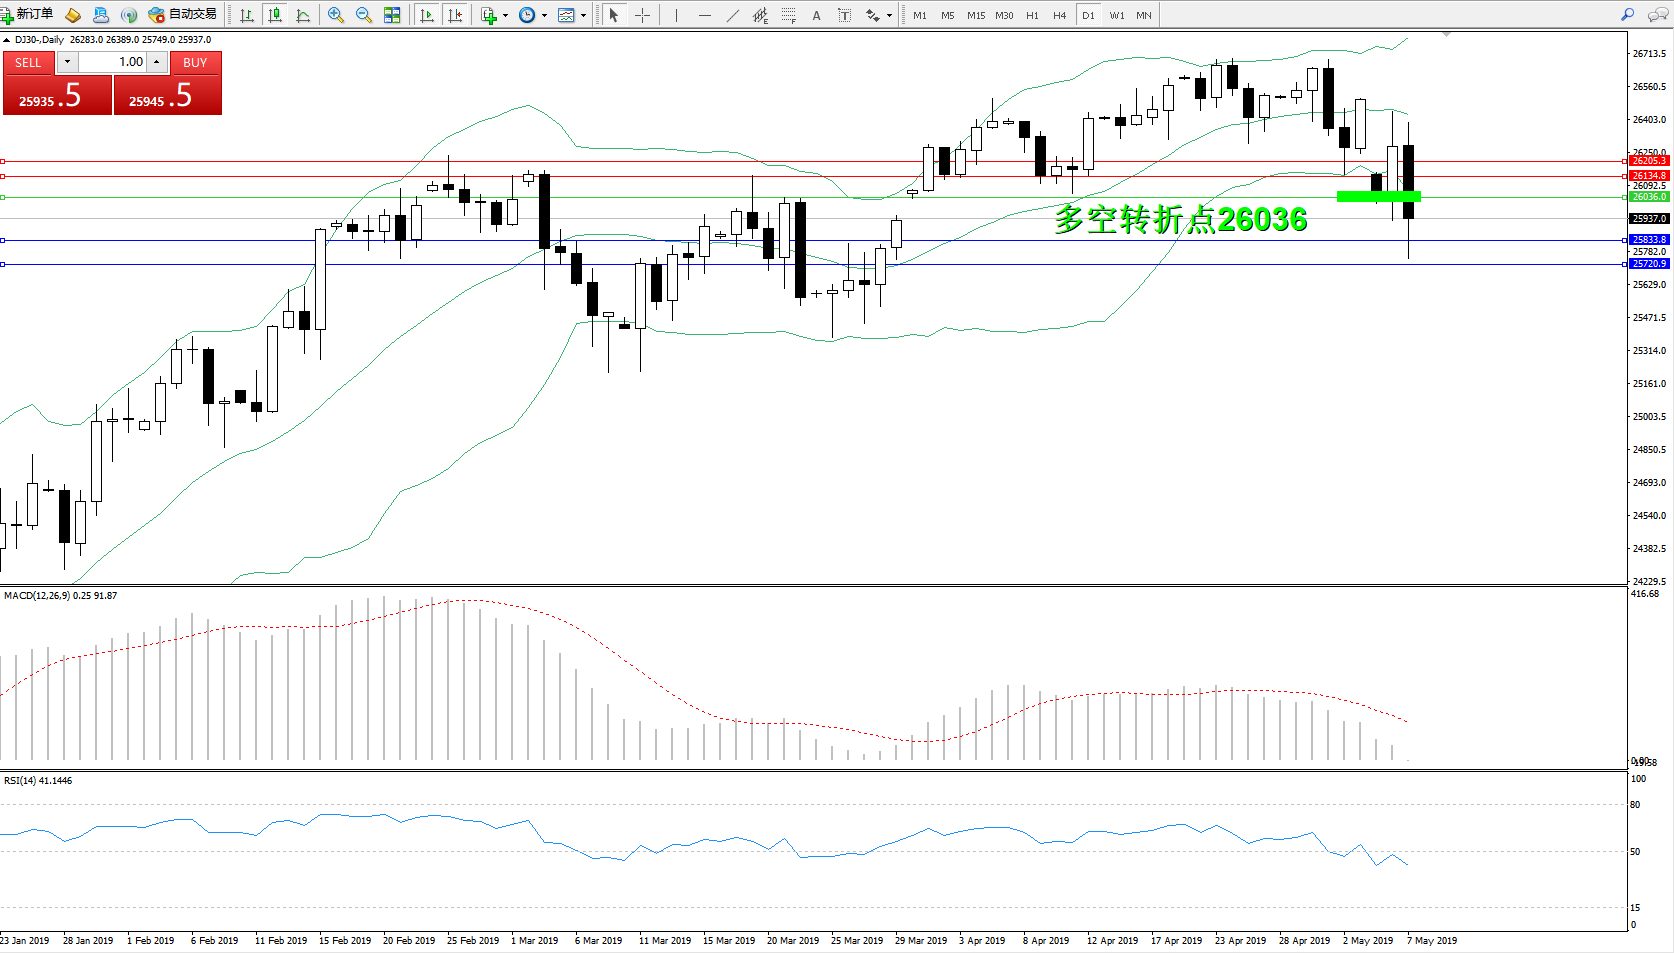1674x954 pixels.
Task: Expand the periodicity clock dropdown arrow
Action: [544, 15]
